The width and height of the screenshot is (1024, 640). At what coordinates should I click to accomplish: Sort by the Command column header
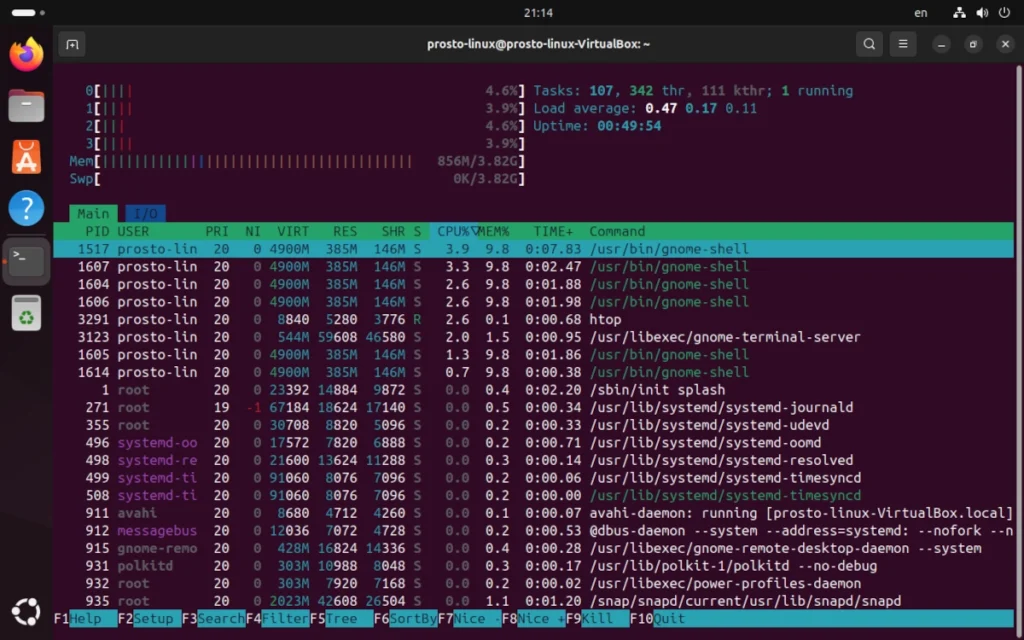coord(617,231)
